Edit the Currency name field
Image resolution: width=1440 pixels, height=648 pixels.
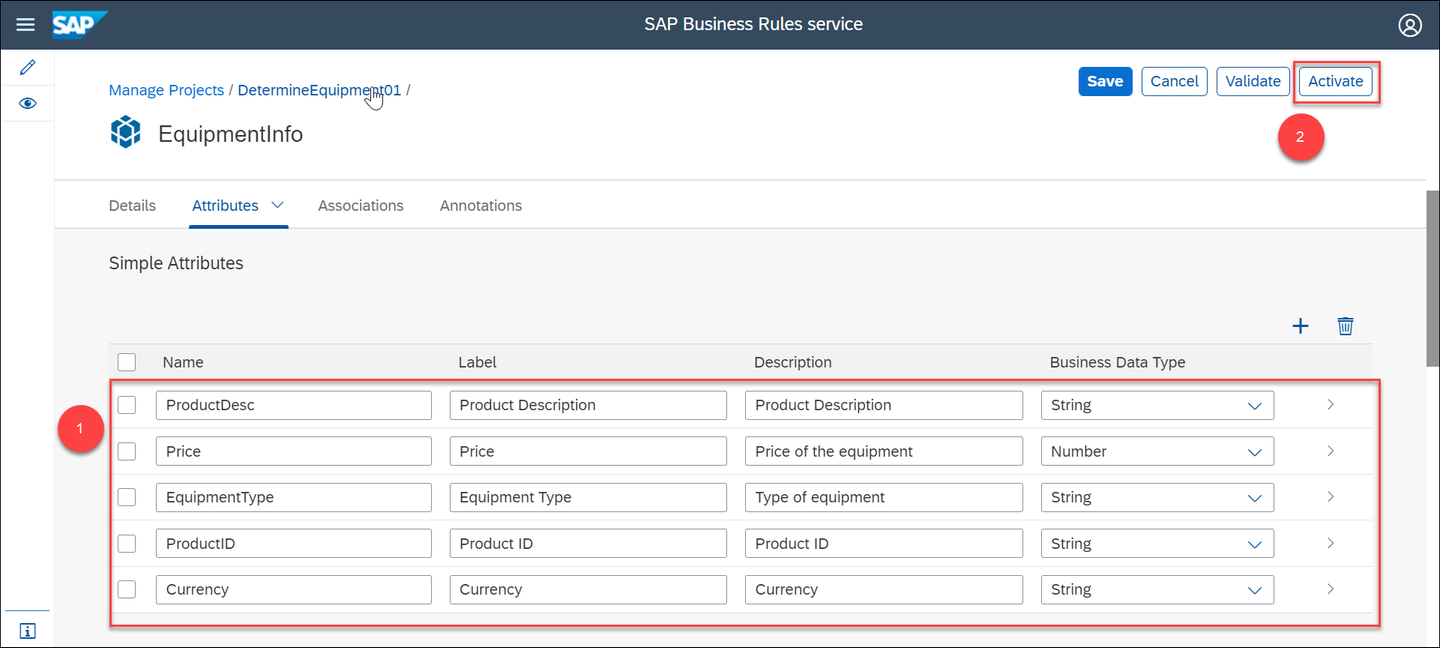click(294, 589)
